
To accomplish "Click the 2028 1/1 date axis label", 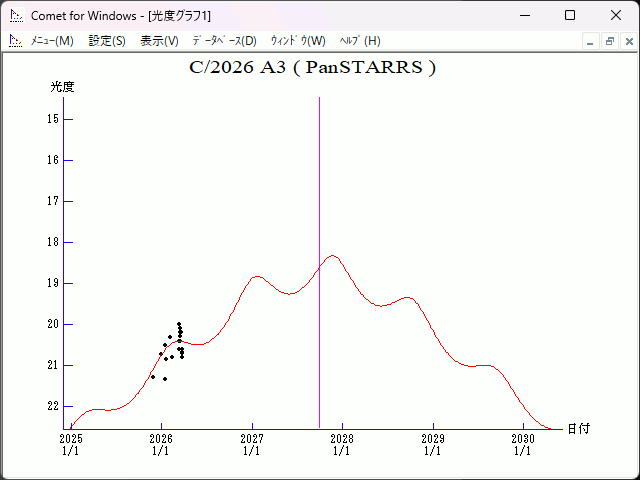I will [342, 445].
